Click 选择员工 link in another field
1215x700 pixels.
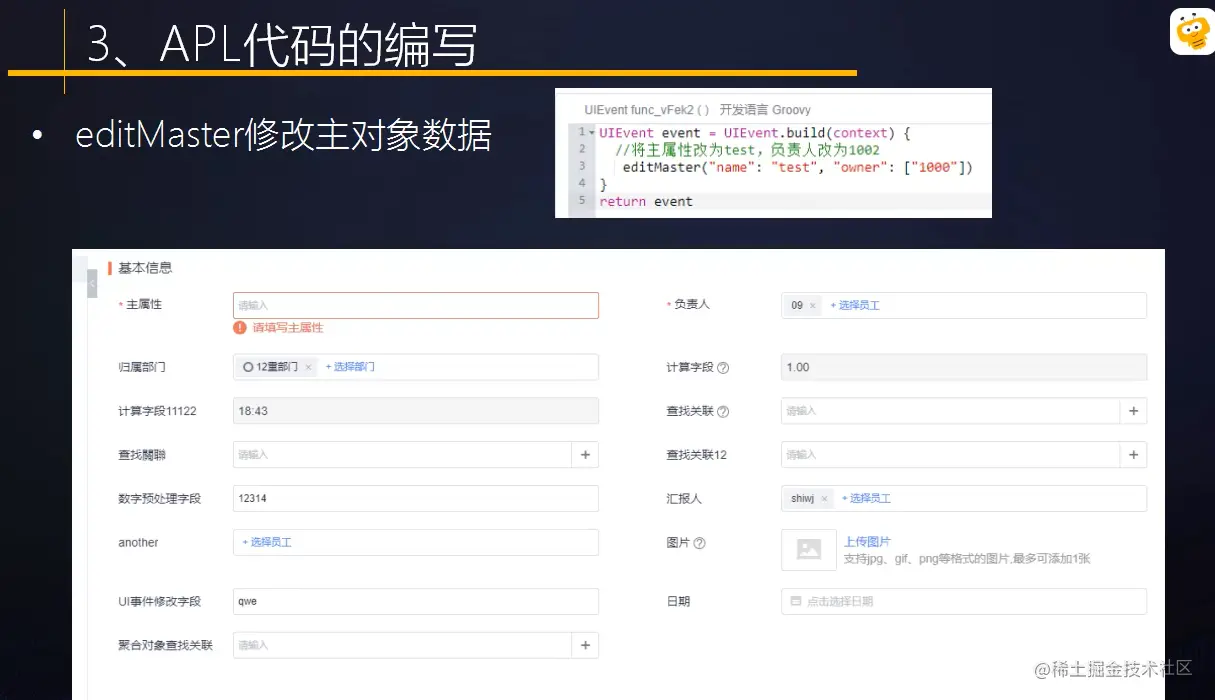pyautogui.click(x=267, y=542)
